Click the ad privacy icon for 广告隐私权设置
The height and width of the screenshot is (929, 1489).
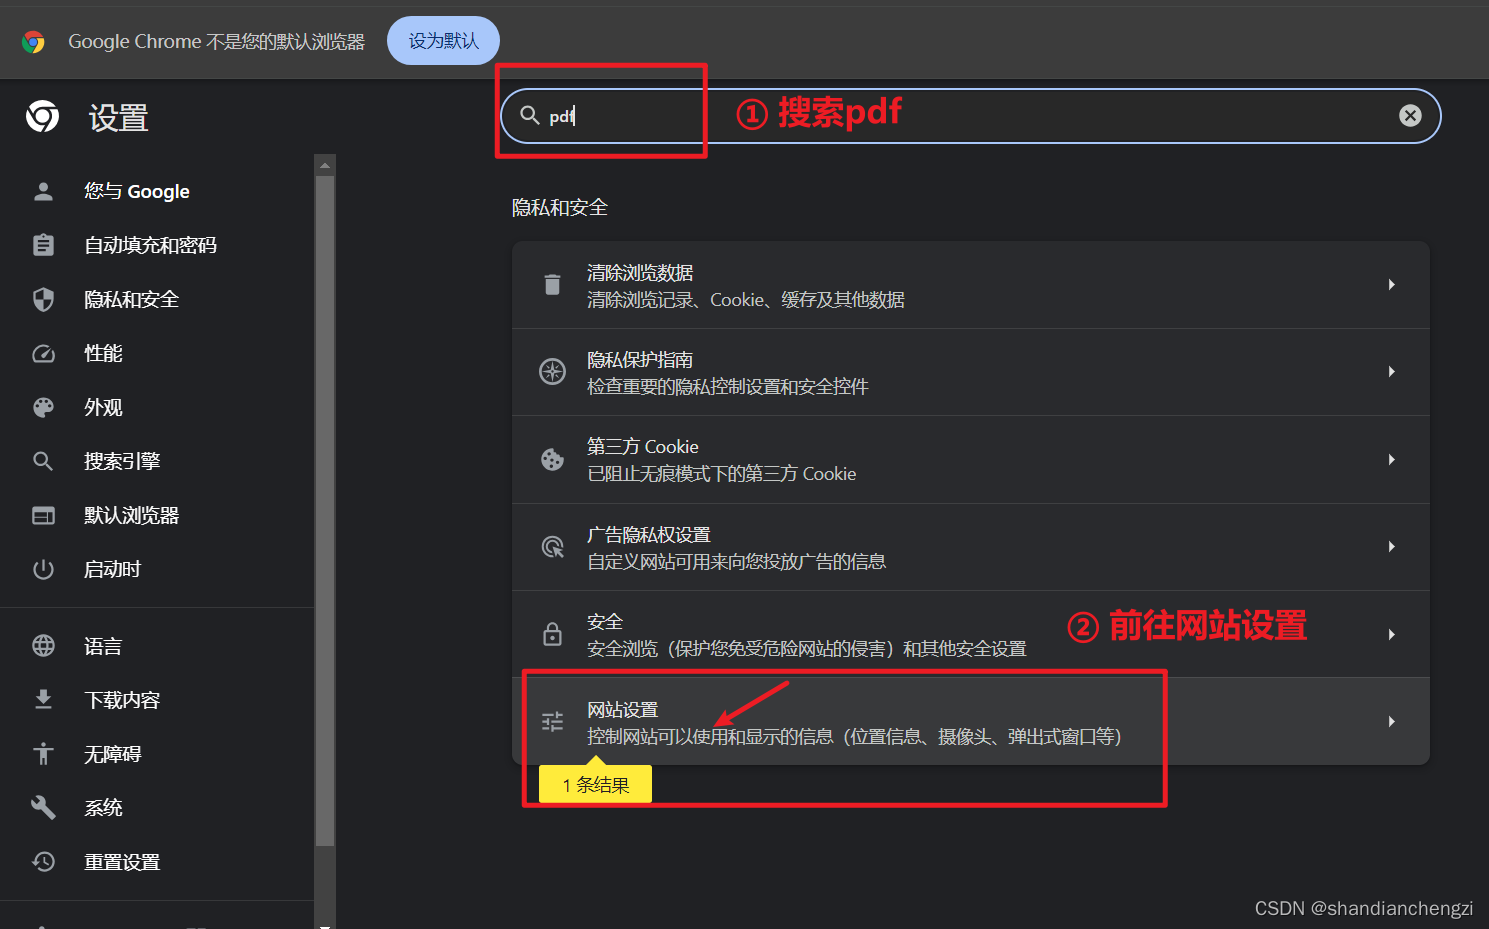(552, 546)
